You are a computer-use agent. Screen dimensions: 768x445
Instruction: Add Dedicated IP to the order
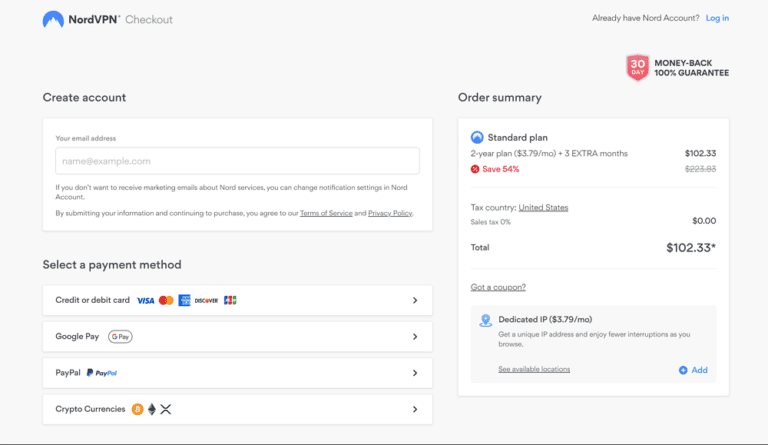tap(693, 370)
